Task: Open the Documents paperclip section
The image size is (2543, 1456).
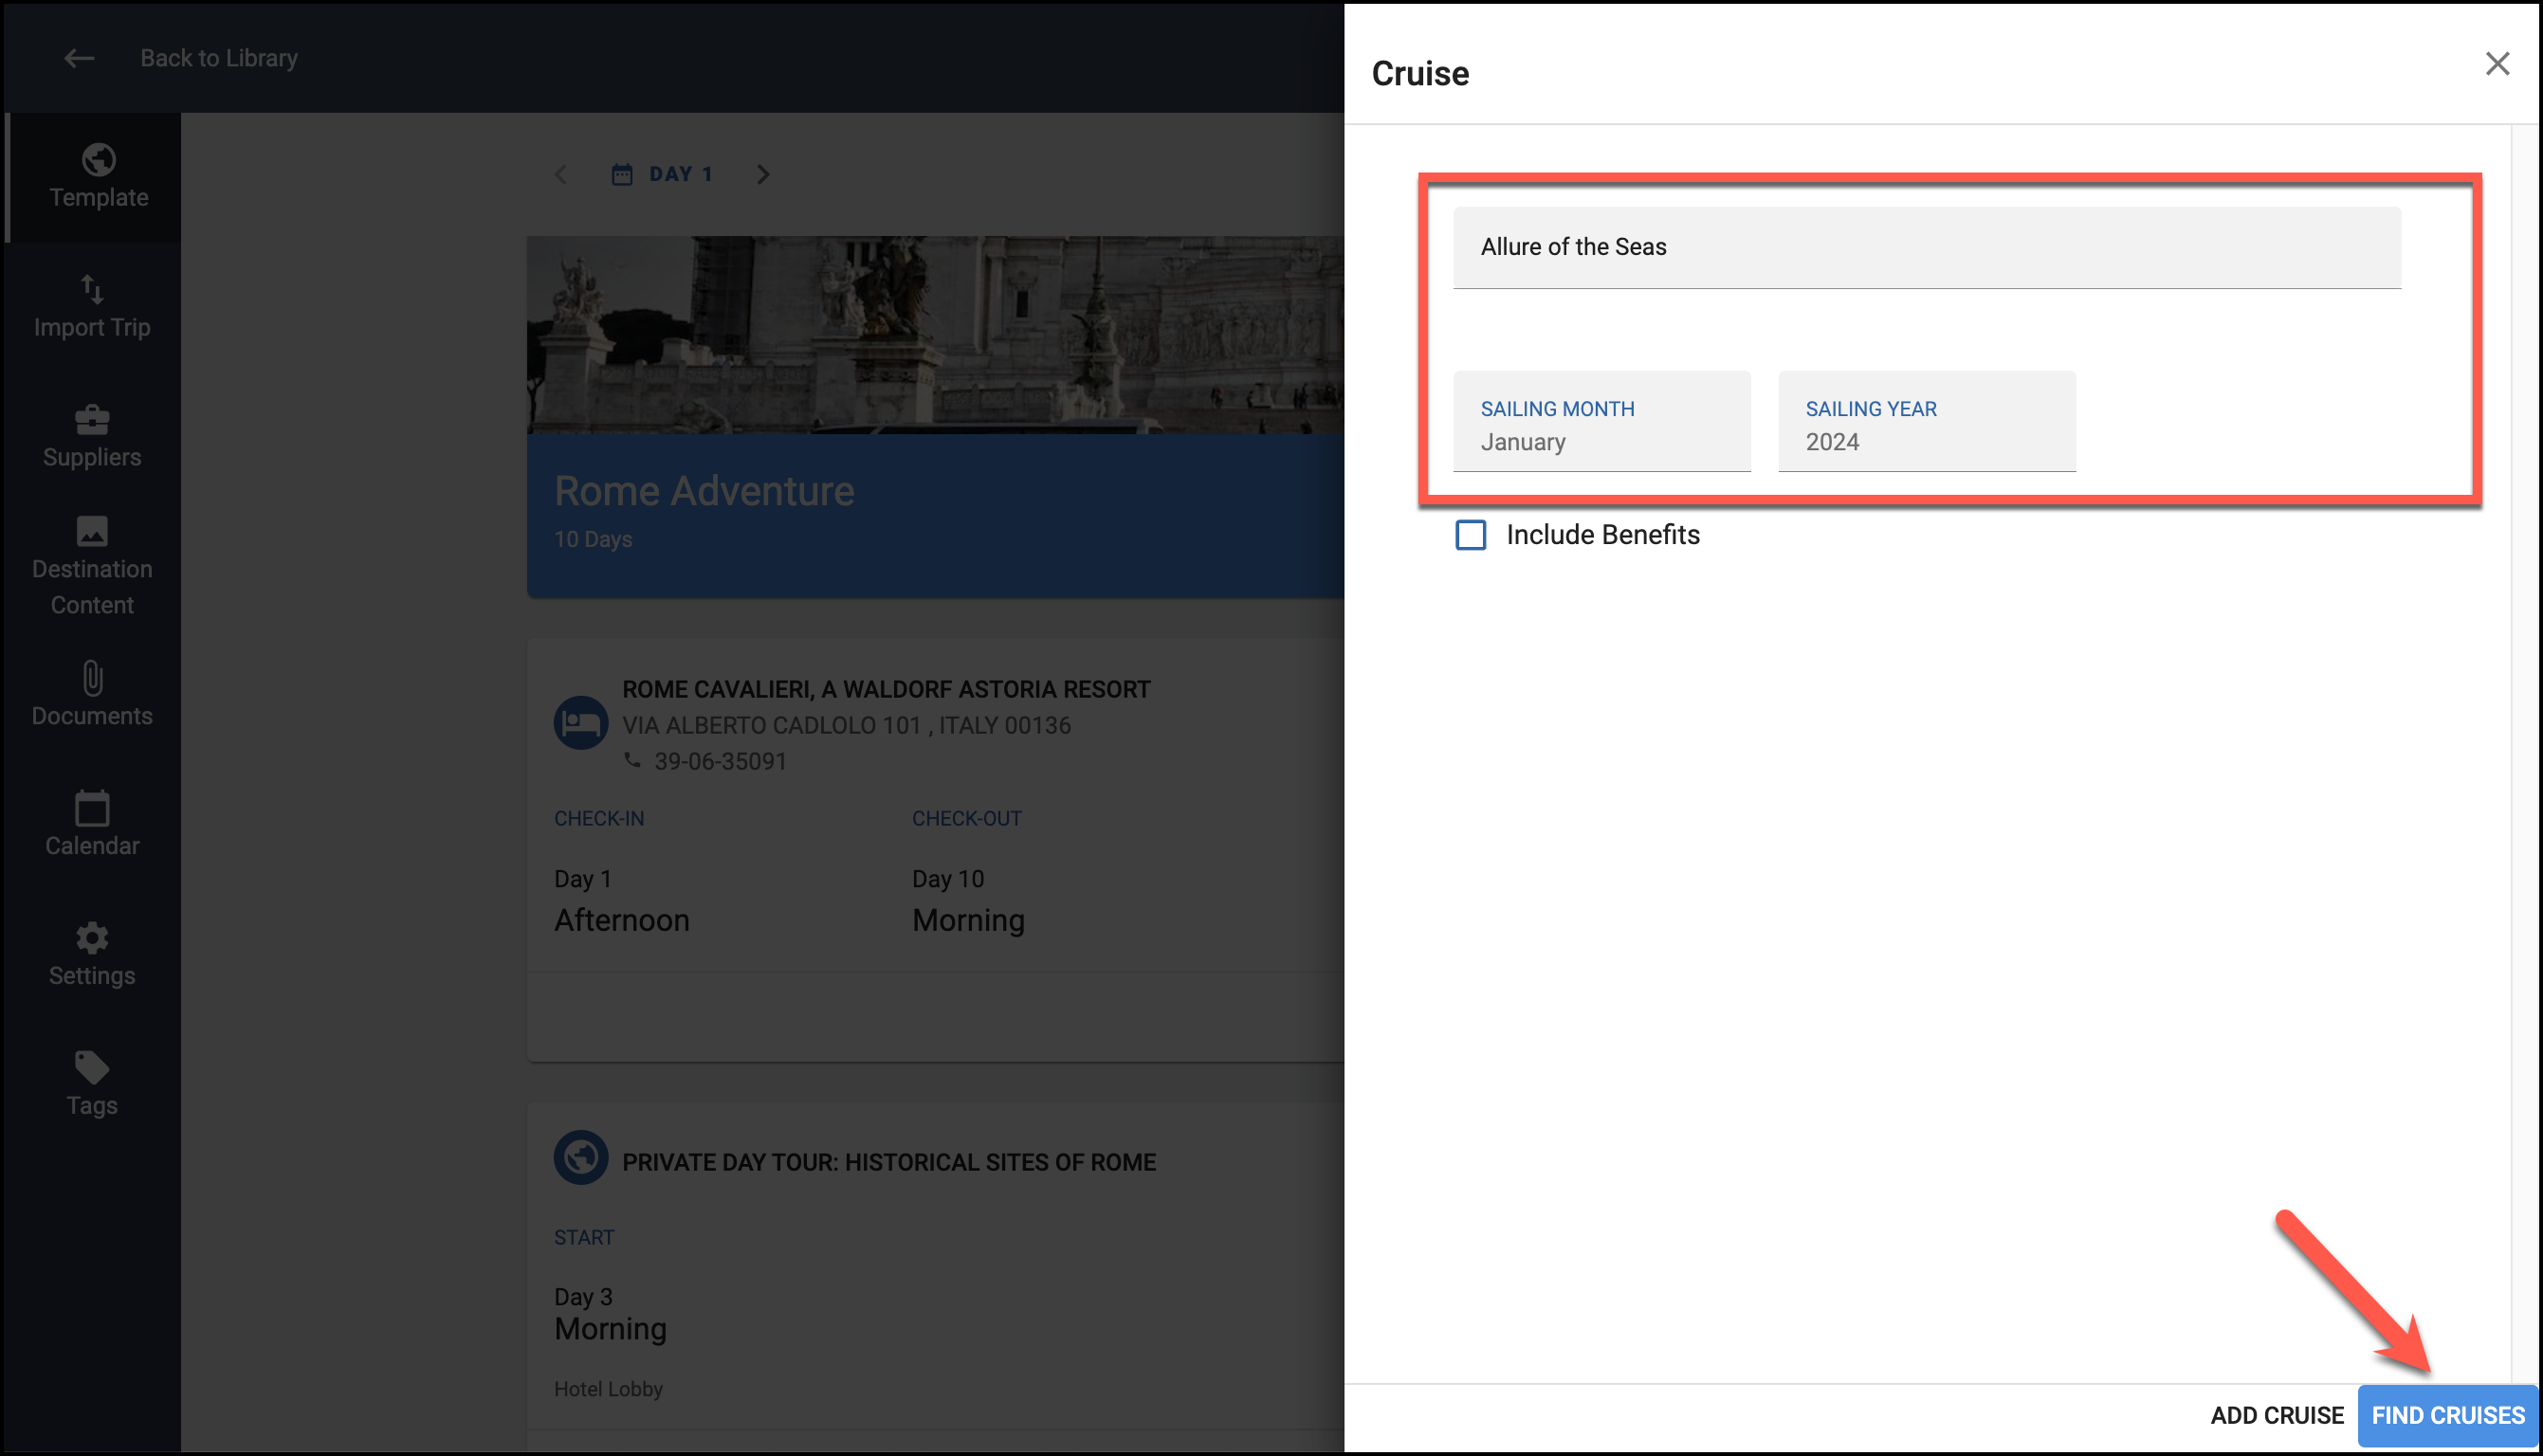Action: pos(92,695)
